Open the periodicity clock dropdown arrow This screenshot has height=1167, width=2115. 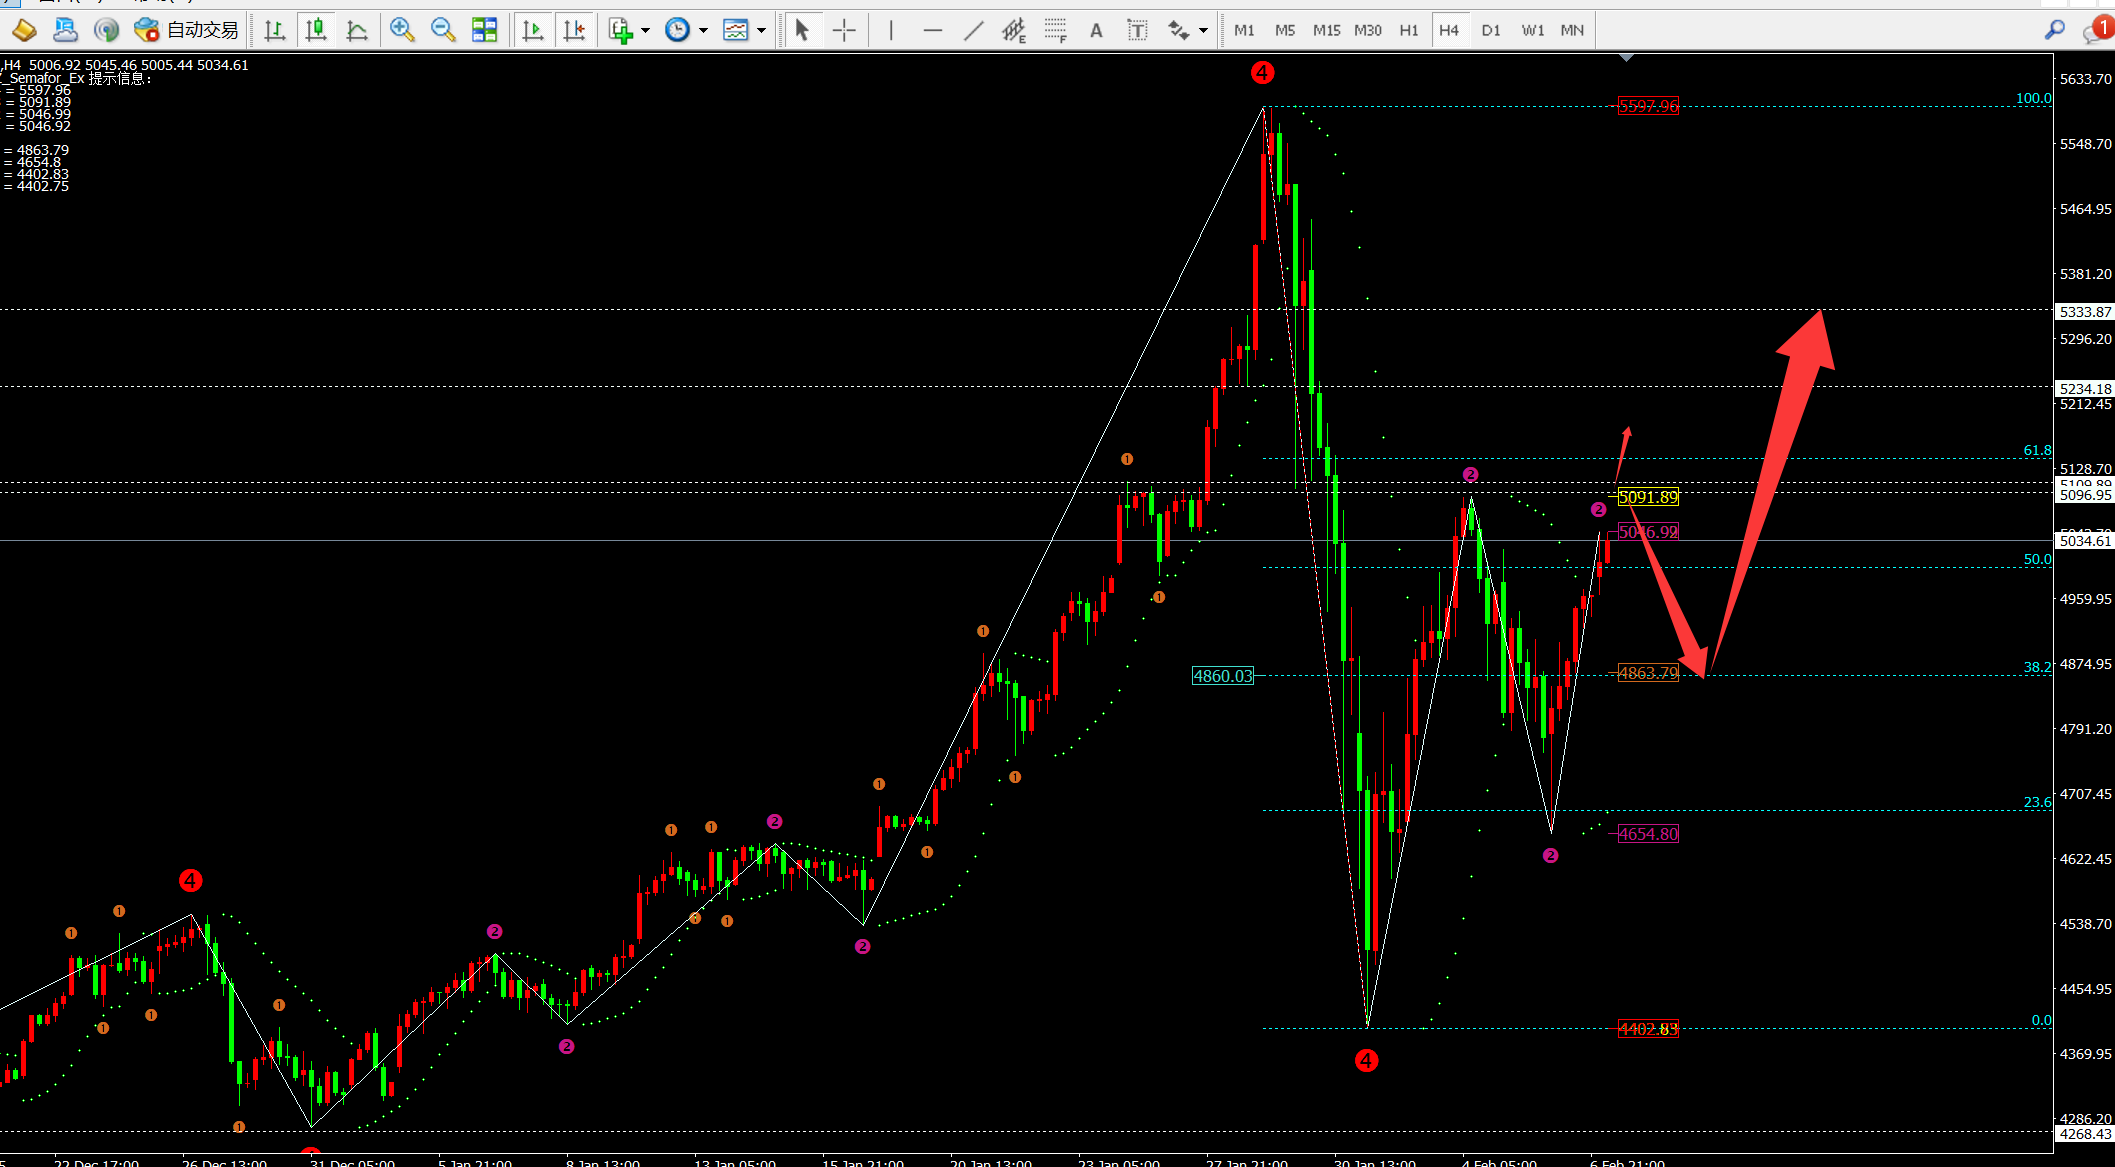[x=703, y=31]
